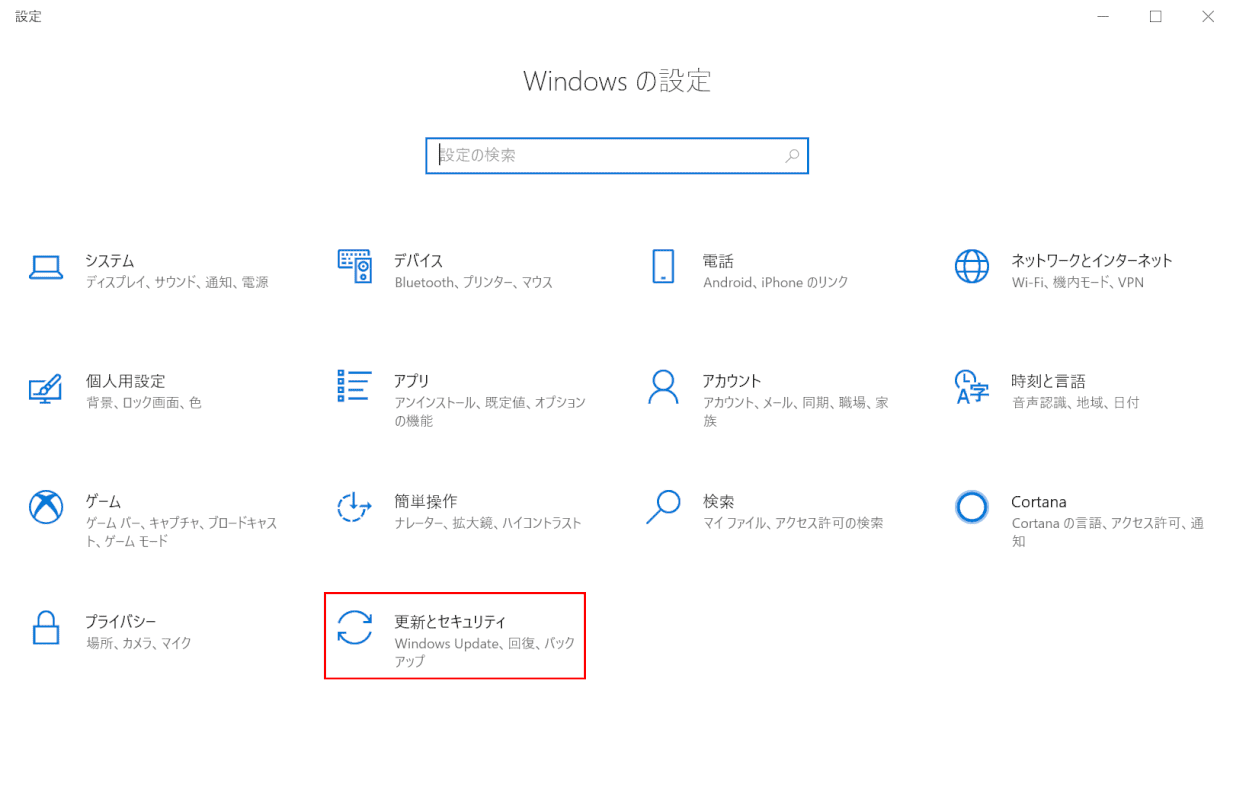
Task: Open the システム settings title
Action: tap(110, 261)
